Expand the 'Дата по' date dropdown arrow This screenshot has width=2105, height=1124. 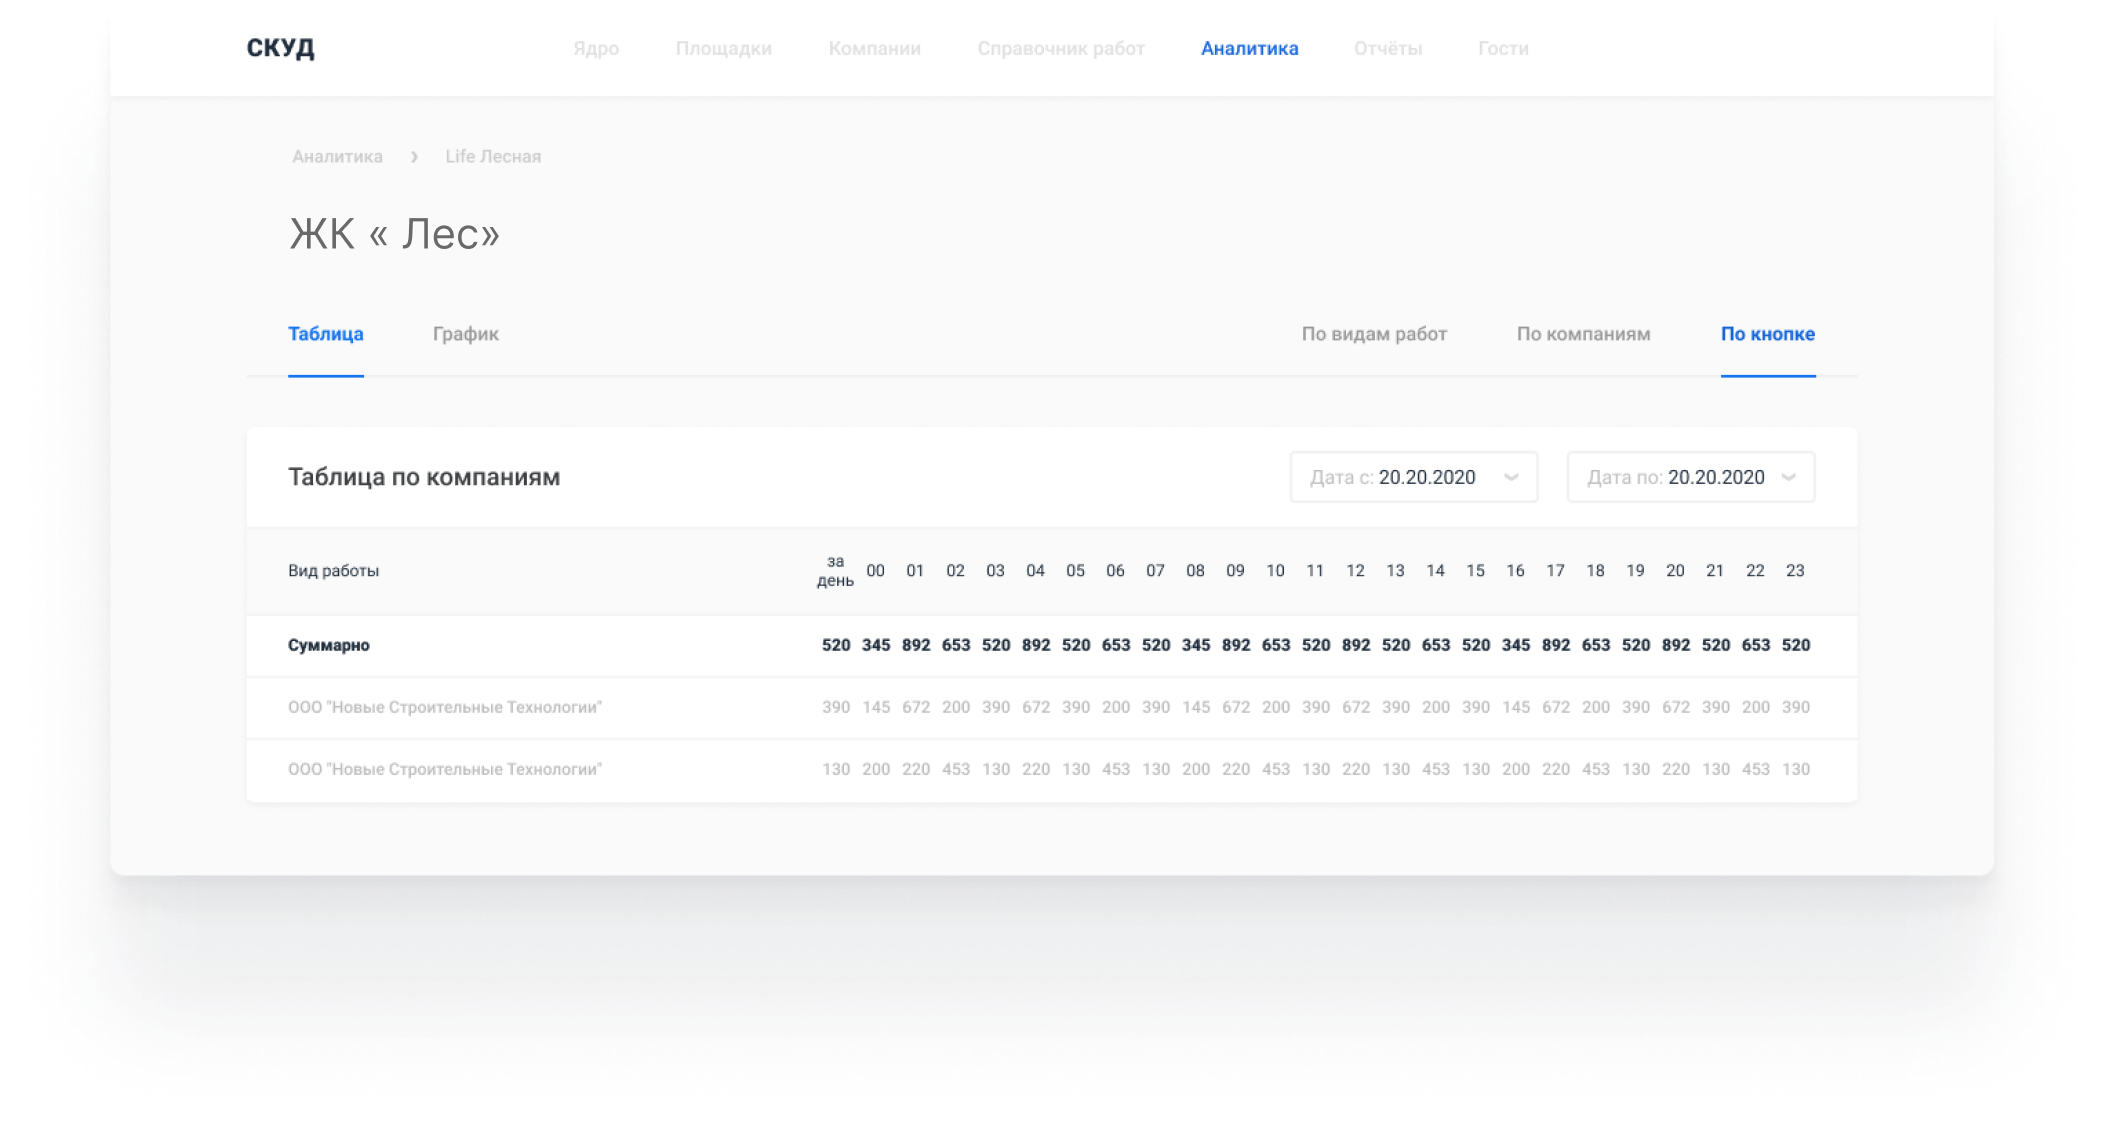point(1788,478)
